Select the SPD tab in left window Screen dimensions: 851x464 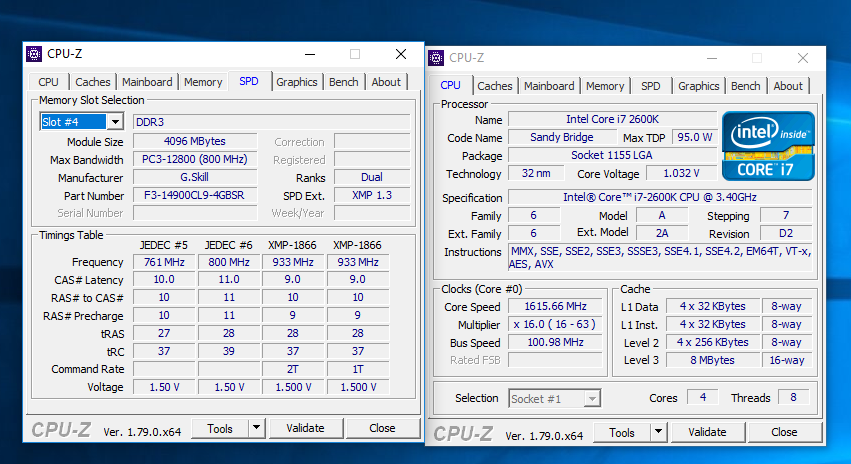click(249, 81)
